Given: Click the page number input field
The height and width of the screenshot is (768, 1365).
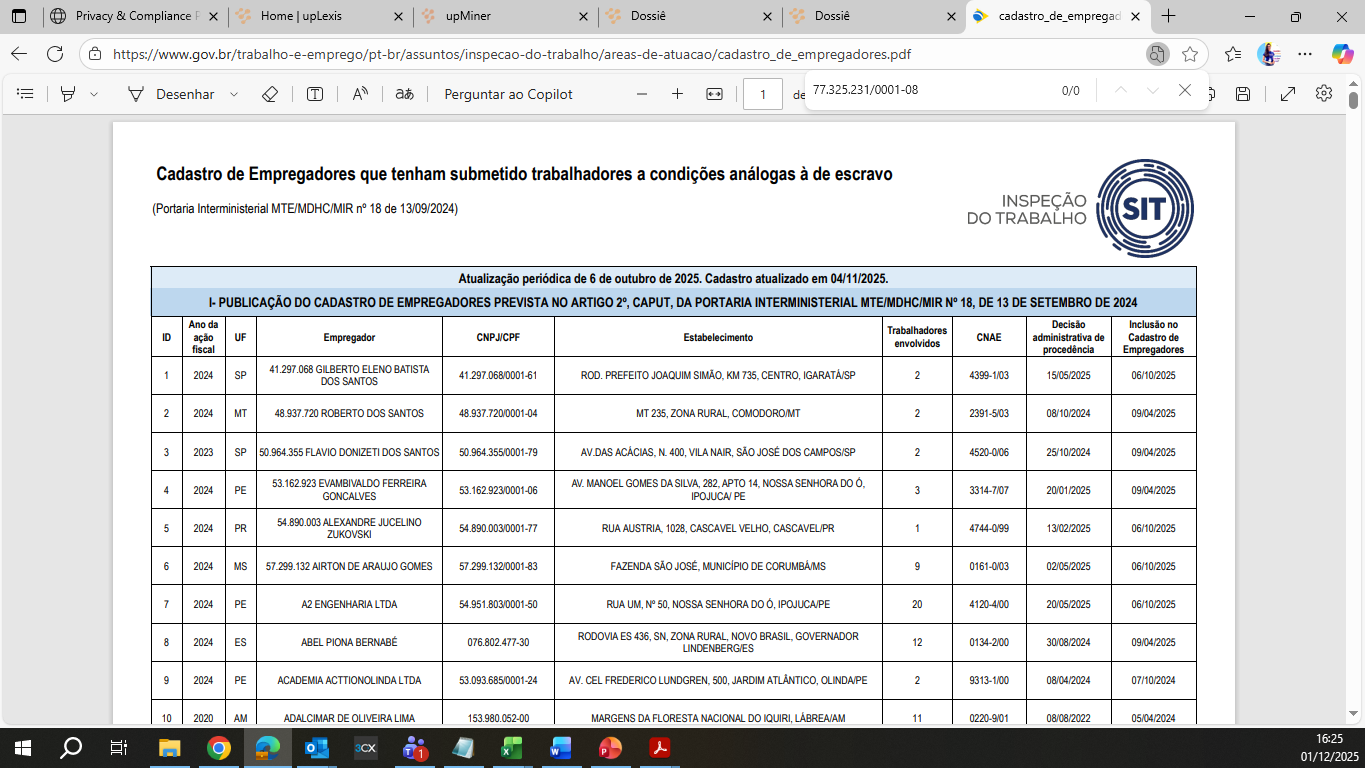Looking at the screenshot, I should [763, 94].
